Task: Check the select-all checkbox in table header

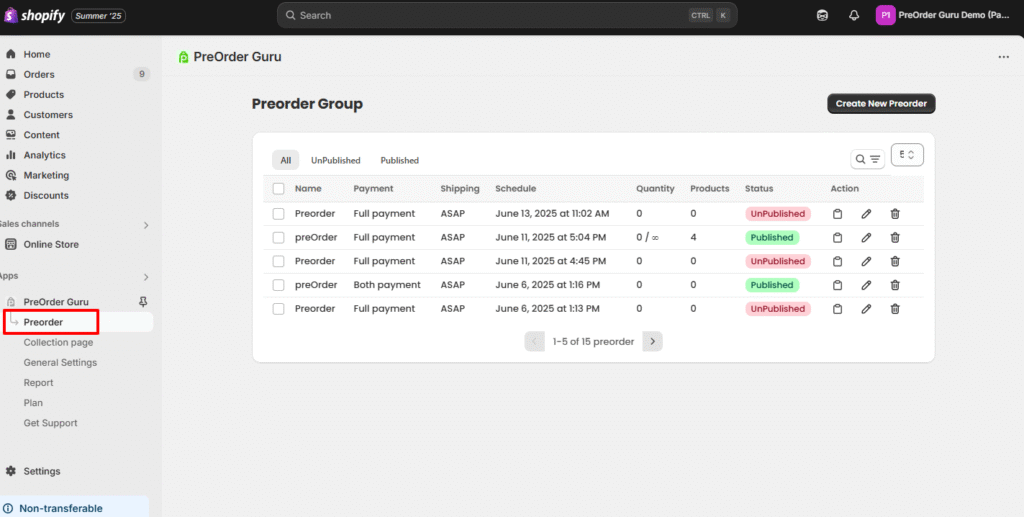Action: click(x=278, y=189)
